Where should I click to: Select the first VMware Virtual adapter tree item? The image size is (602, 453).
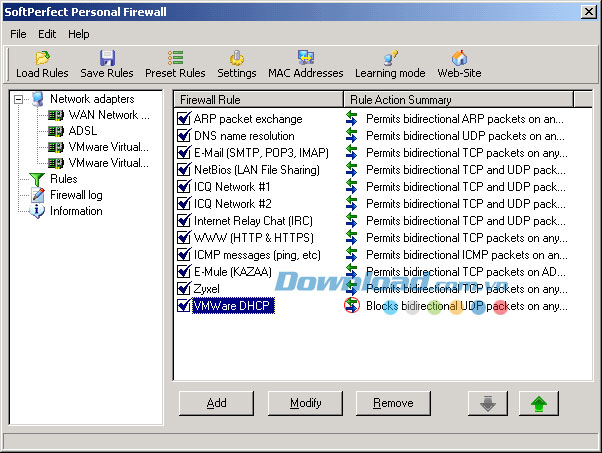109,147
